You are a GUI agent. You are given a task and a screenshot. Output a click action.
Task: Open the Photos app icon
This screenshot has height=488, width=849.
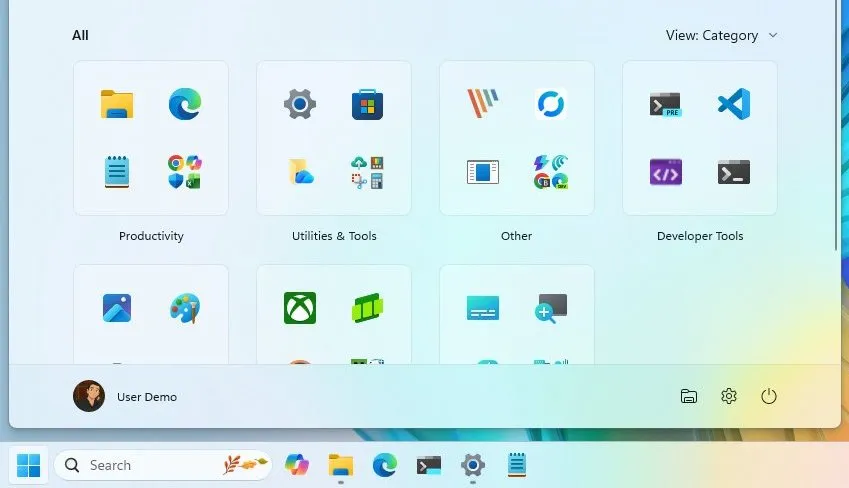[x=117, y=308]
